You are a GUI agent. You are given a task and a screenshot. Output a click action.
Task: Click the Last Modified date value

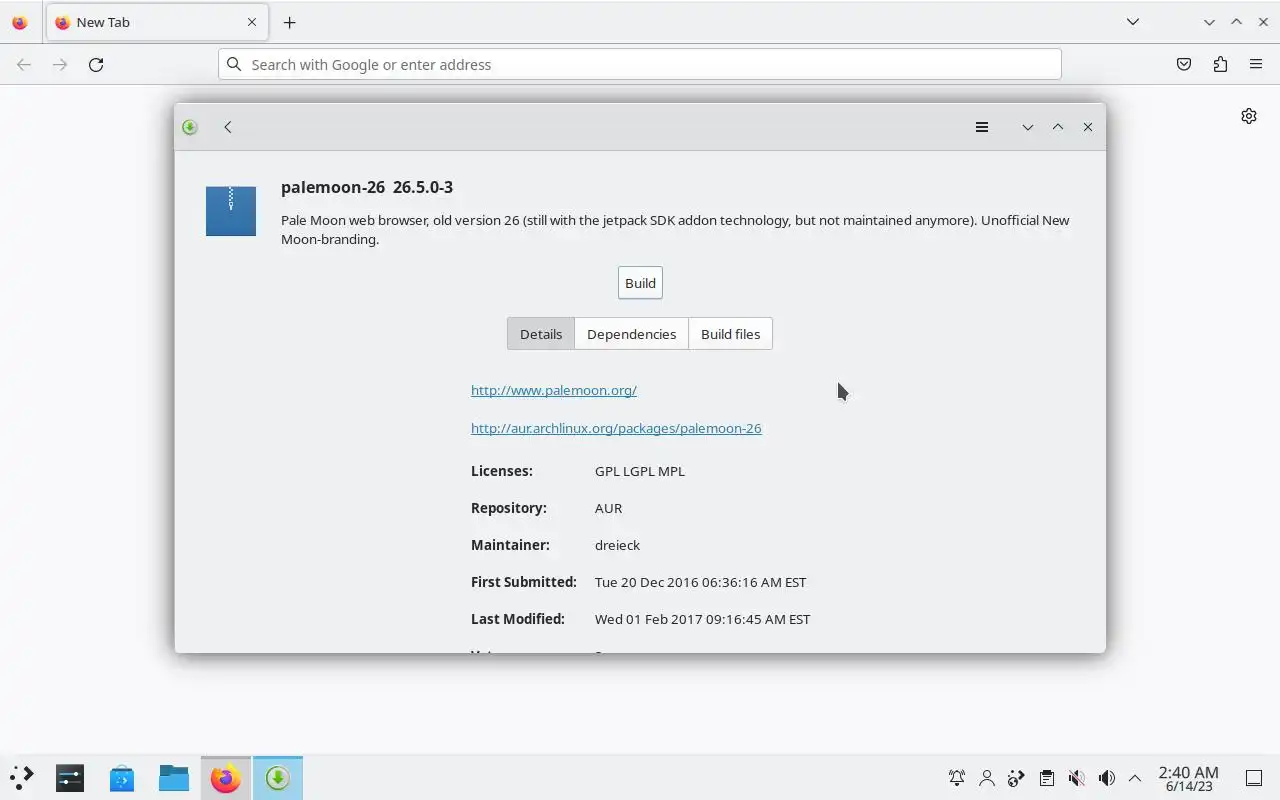click(702, 619)
